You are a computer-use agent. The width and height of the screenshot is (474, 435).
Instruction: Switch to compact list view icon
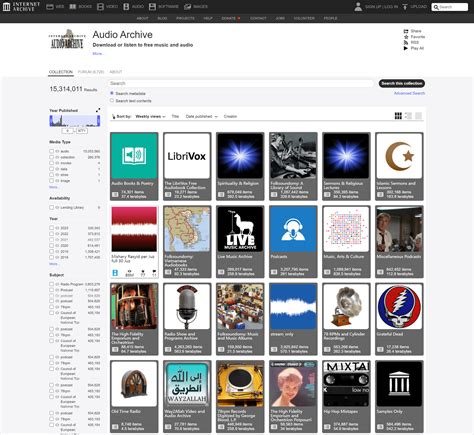[418, 116]
